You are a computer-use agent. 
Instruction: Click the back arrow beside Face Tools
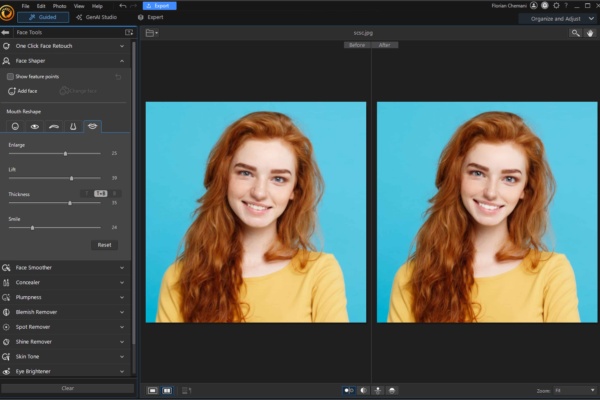pos(7,33)
